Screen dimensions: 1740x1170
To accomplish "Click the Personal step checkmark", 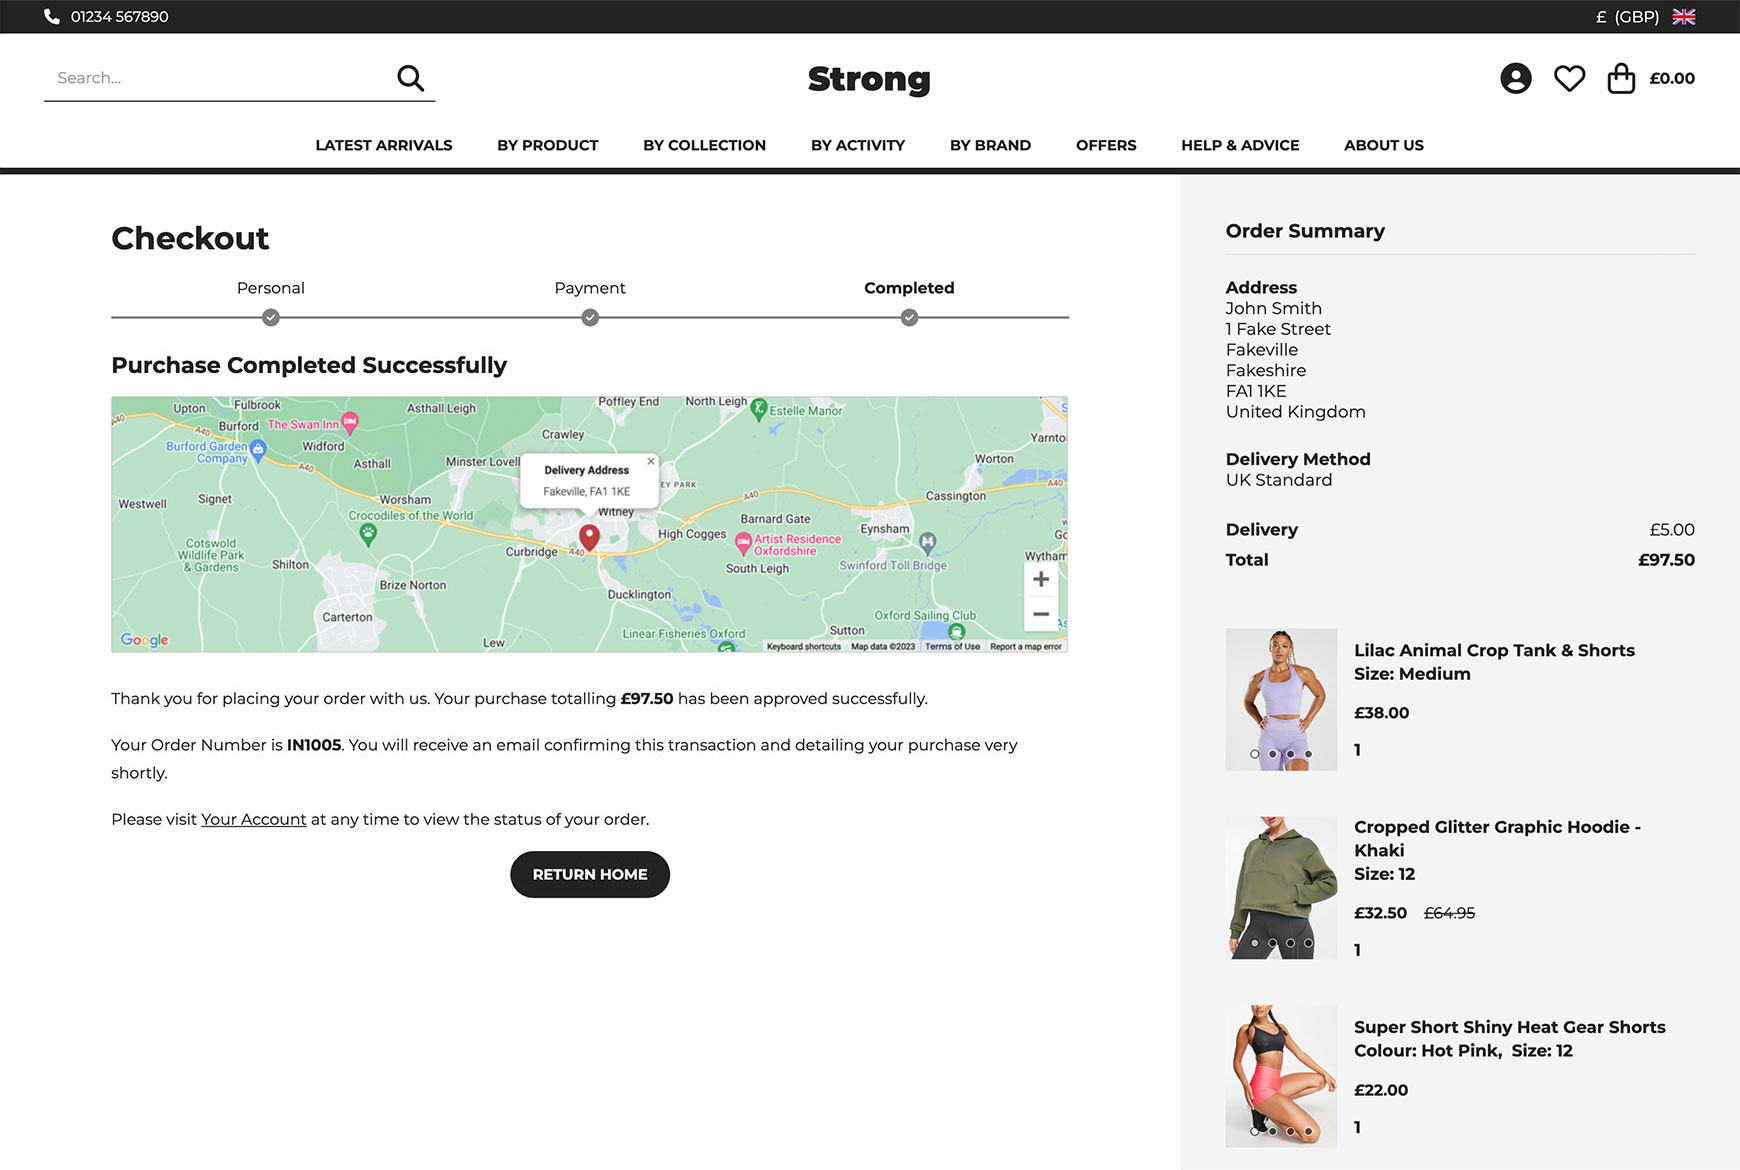I will coord(271,318).
